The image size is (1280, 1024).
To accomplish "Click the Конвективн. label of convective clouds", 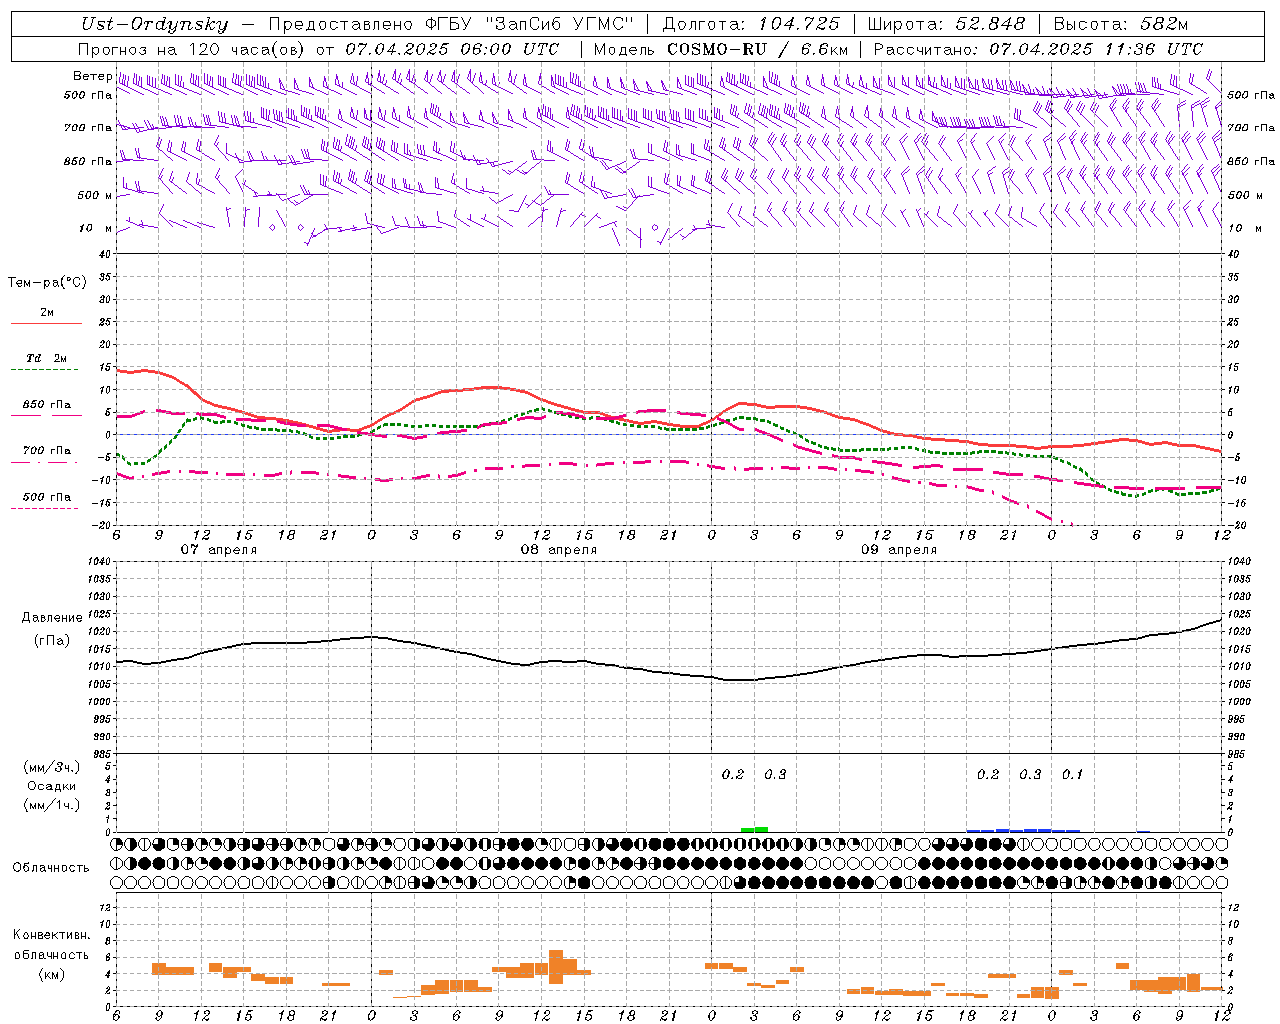I will pyautogui.click(x=51, y=935).
